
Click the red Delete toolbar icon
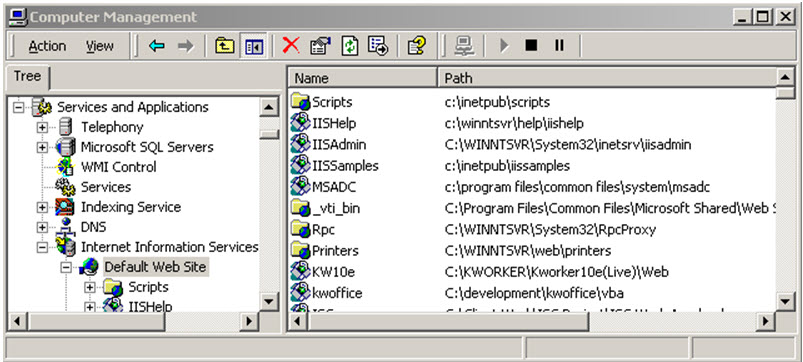click(291, 46)
